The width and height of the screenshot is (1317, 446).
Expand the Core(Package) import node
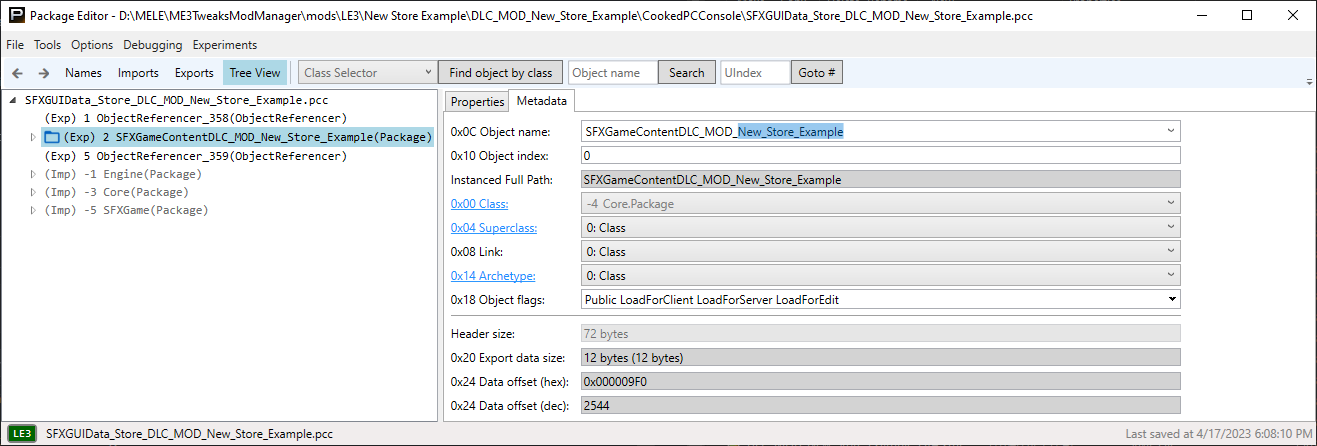[x=34, y=192]
